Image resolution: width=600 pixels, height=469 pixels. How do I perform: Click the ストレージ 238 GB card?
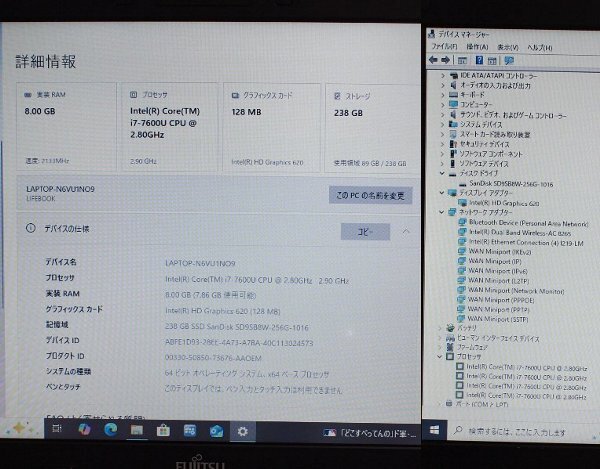click(x=372, y=129)
